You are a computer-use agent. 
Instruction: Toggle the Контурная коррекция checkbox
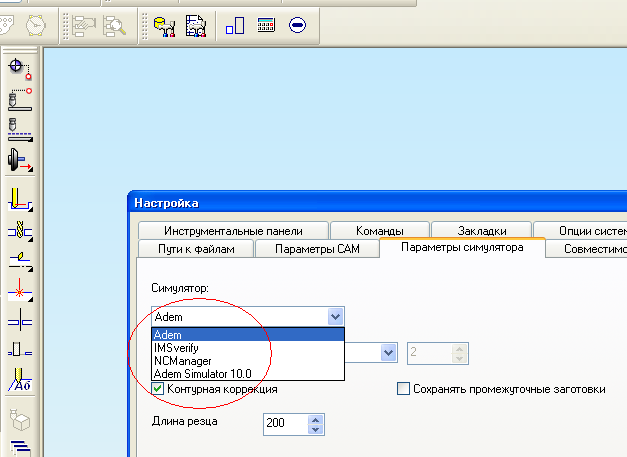click(x=158, y=389)
